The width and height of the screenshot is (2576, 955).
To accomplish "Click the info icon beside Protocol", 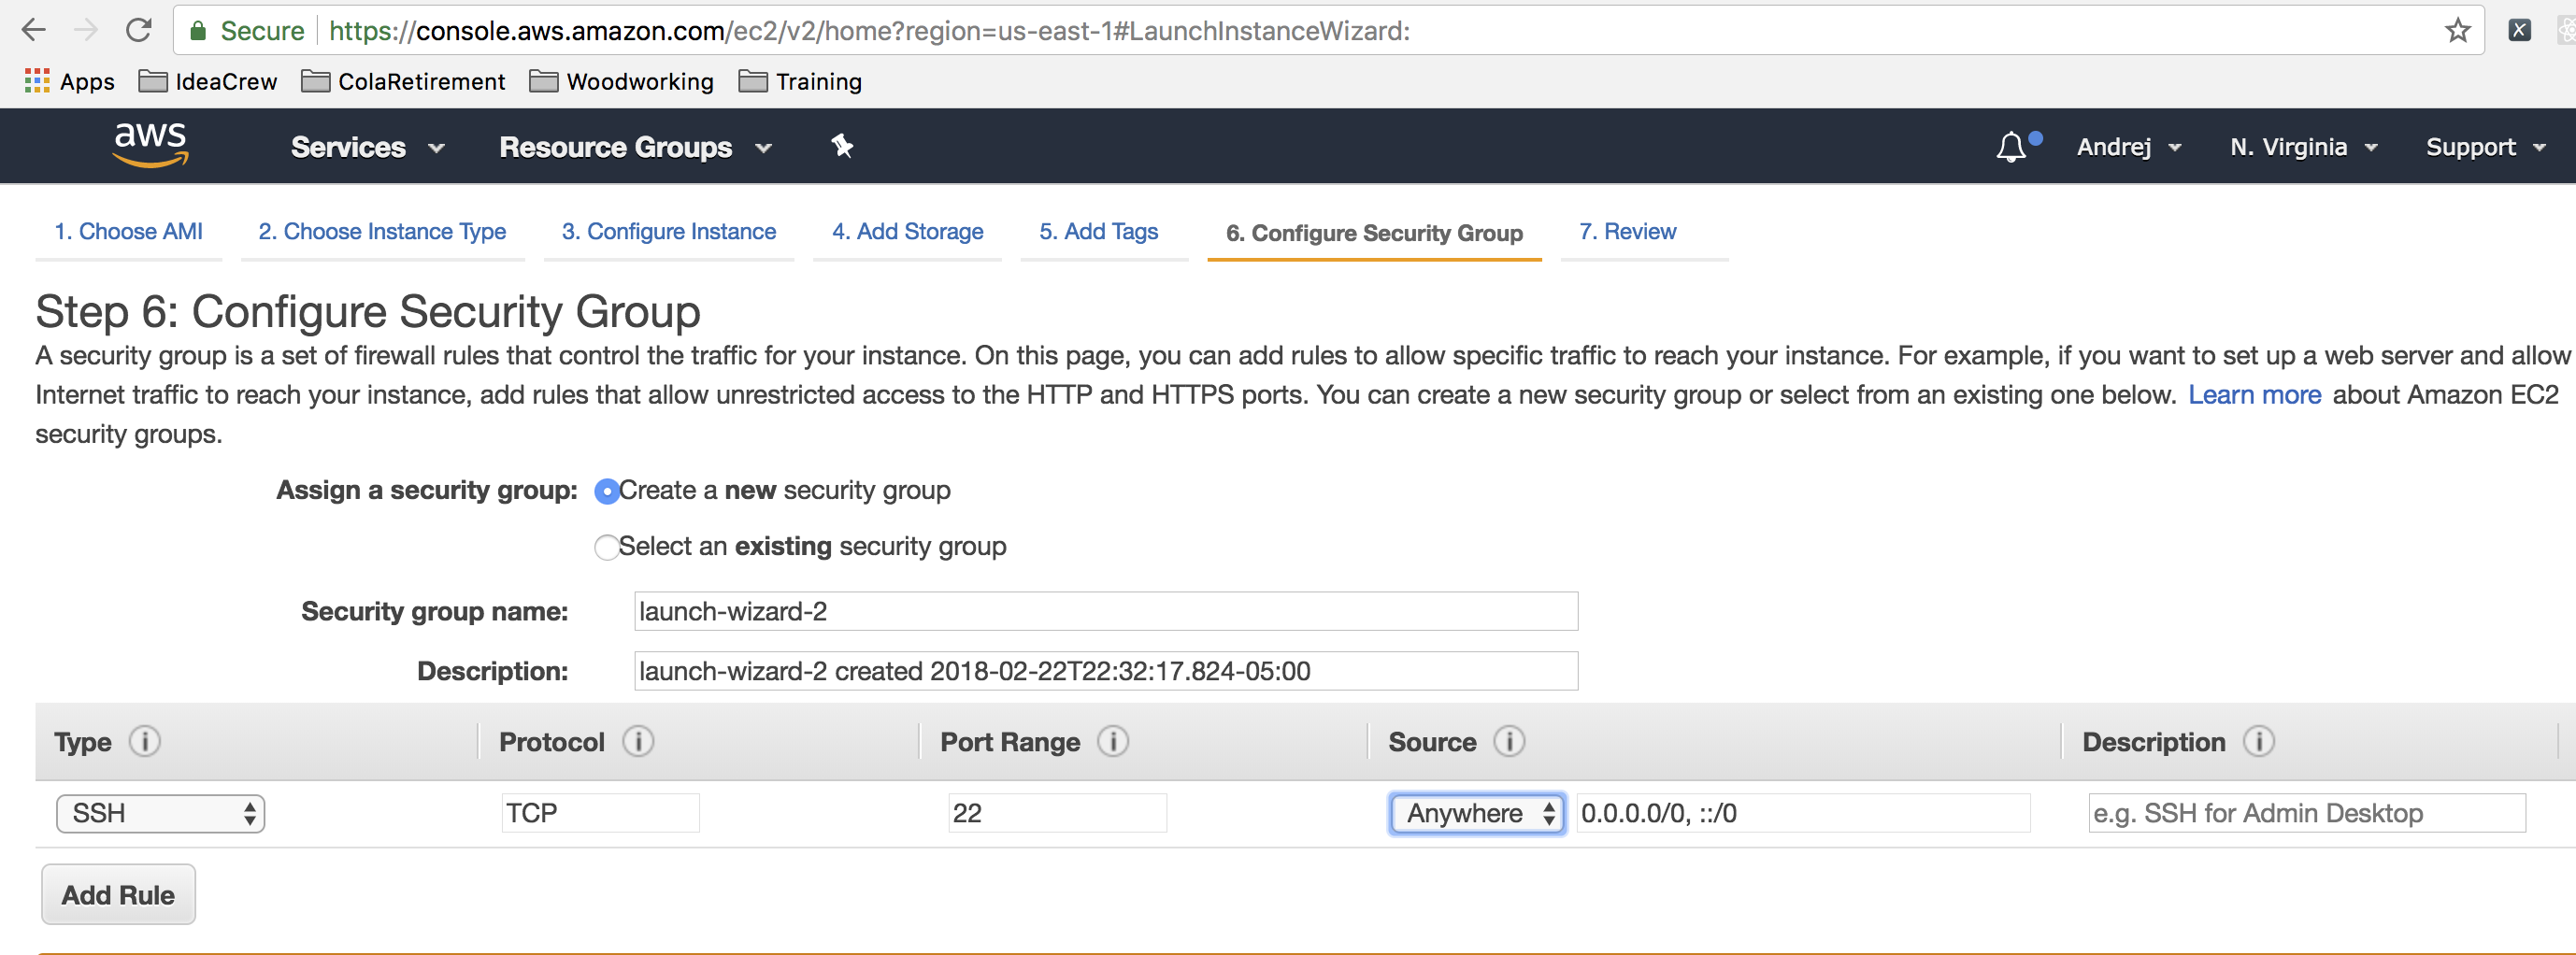I will [x=638, y=742].
